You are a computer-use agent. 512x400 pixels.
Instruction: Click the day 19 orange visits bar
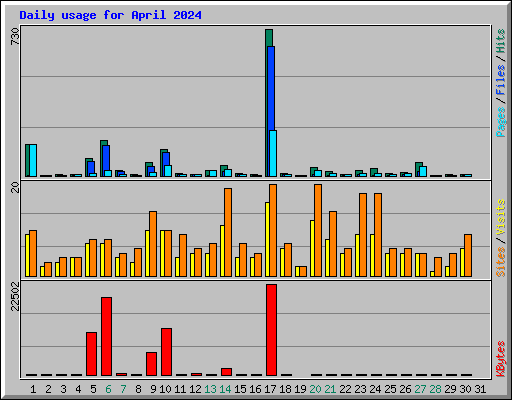303,271
